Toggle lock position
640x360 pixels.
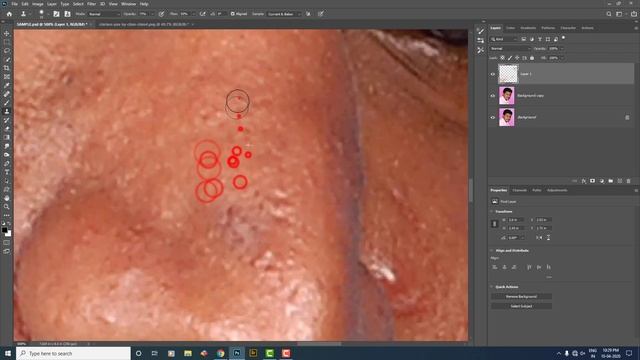tap(517, 58)
